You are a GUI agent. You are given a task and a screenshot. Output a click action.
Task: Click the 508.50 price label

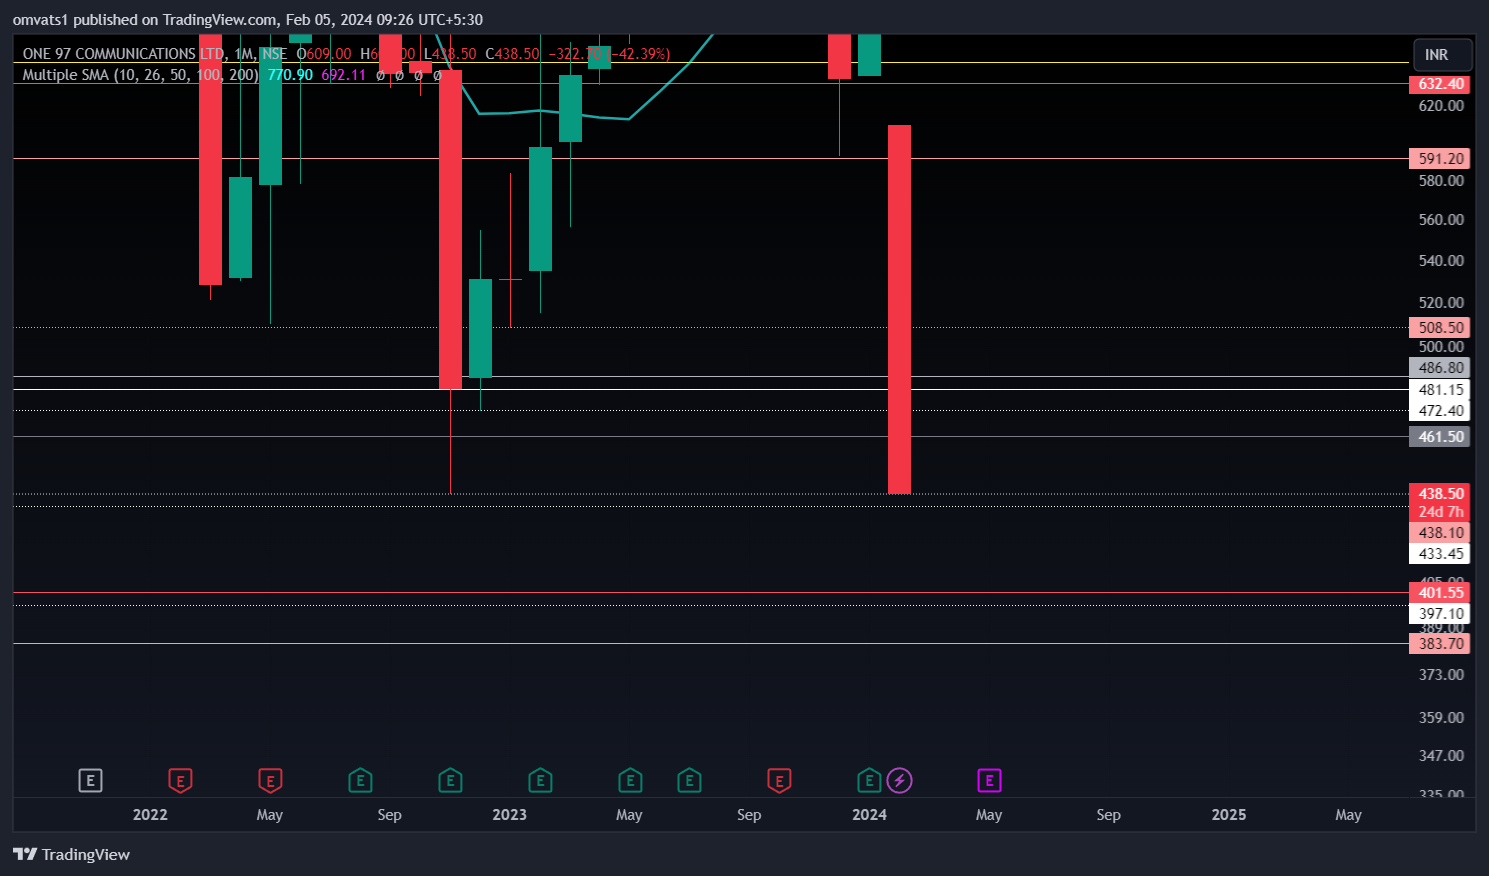1440,327
